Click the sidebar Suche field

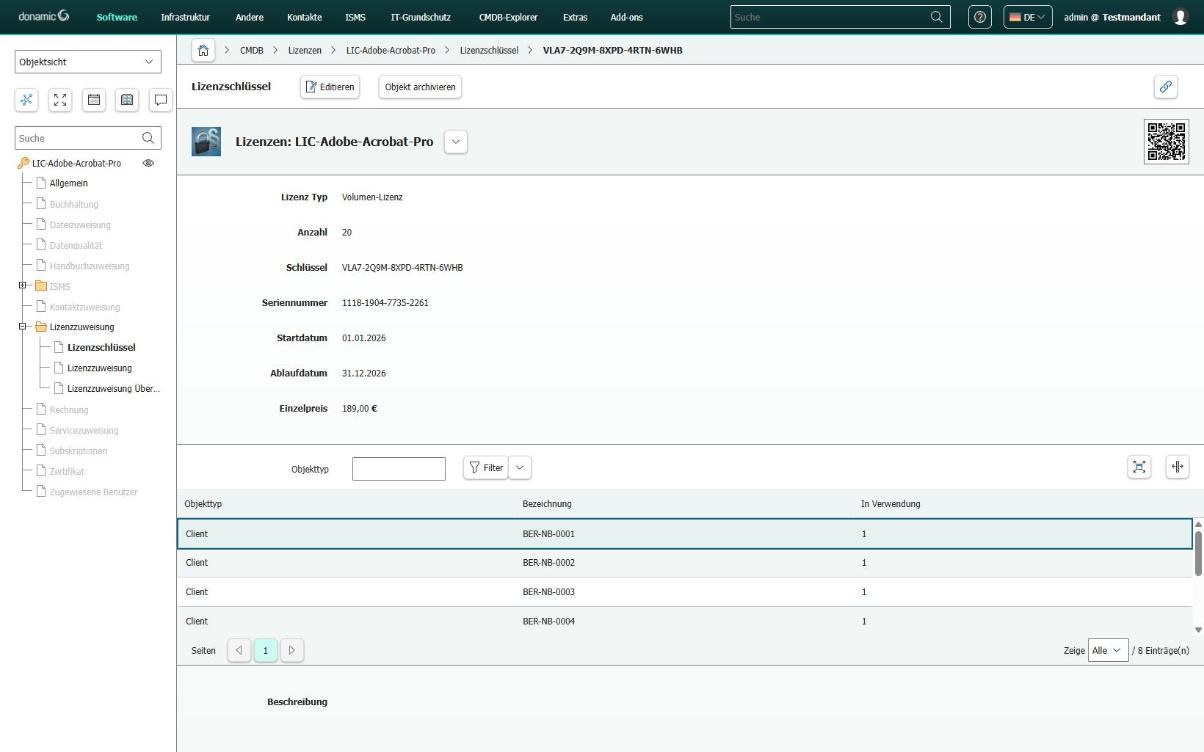(x=88, y=138)
